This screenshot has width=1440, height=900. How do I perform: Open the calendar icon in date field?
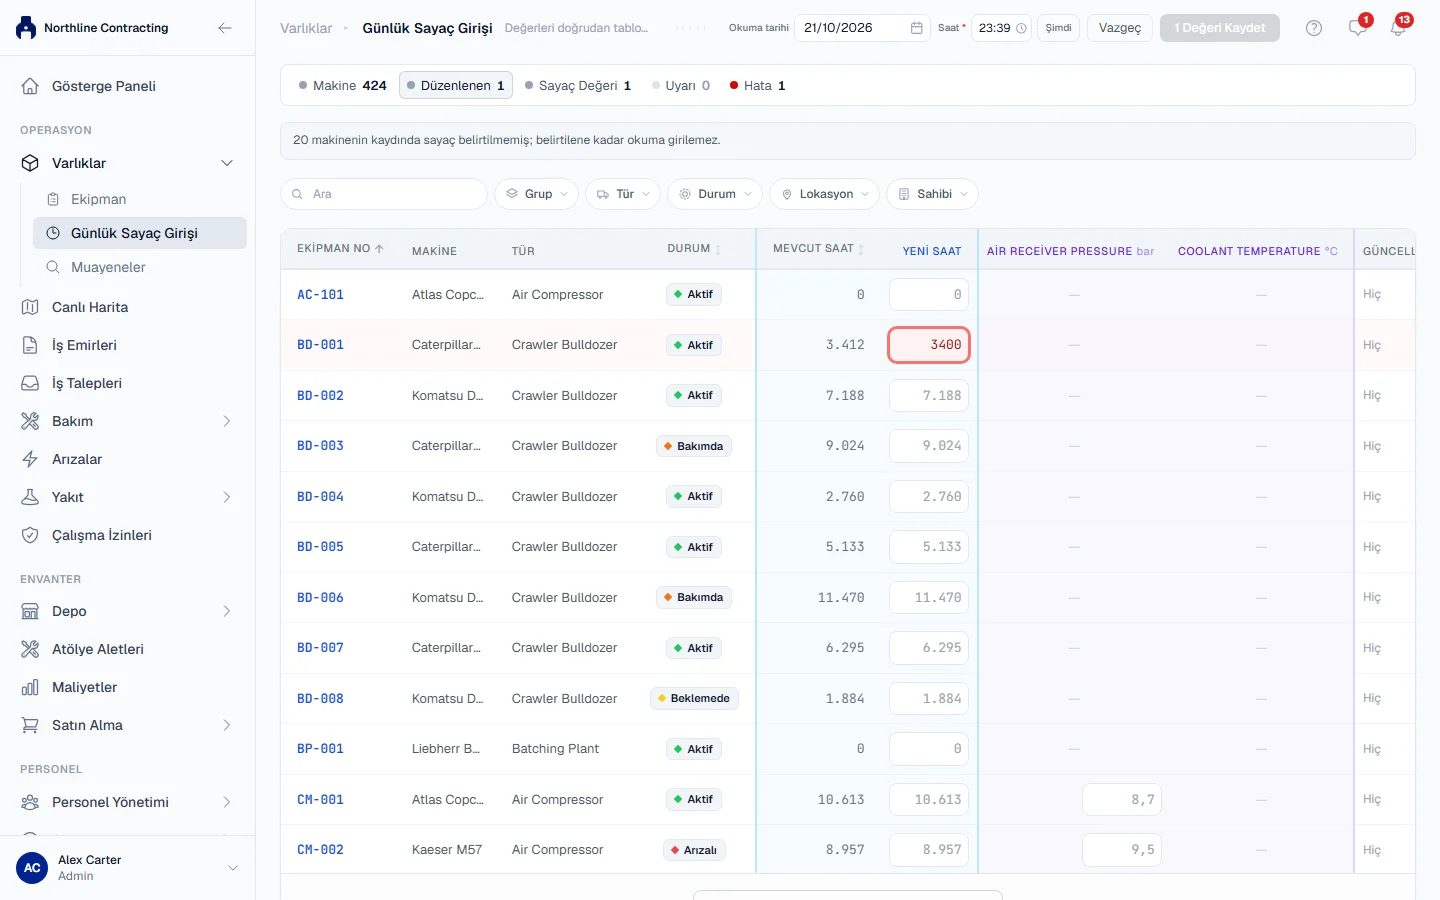[916, 28]
